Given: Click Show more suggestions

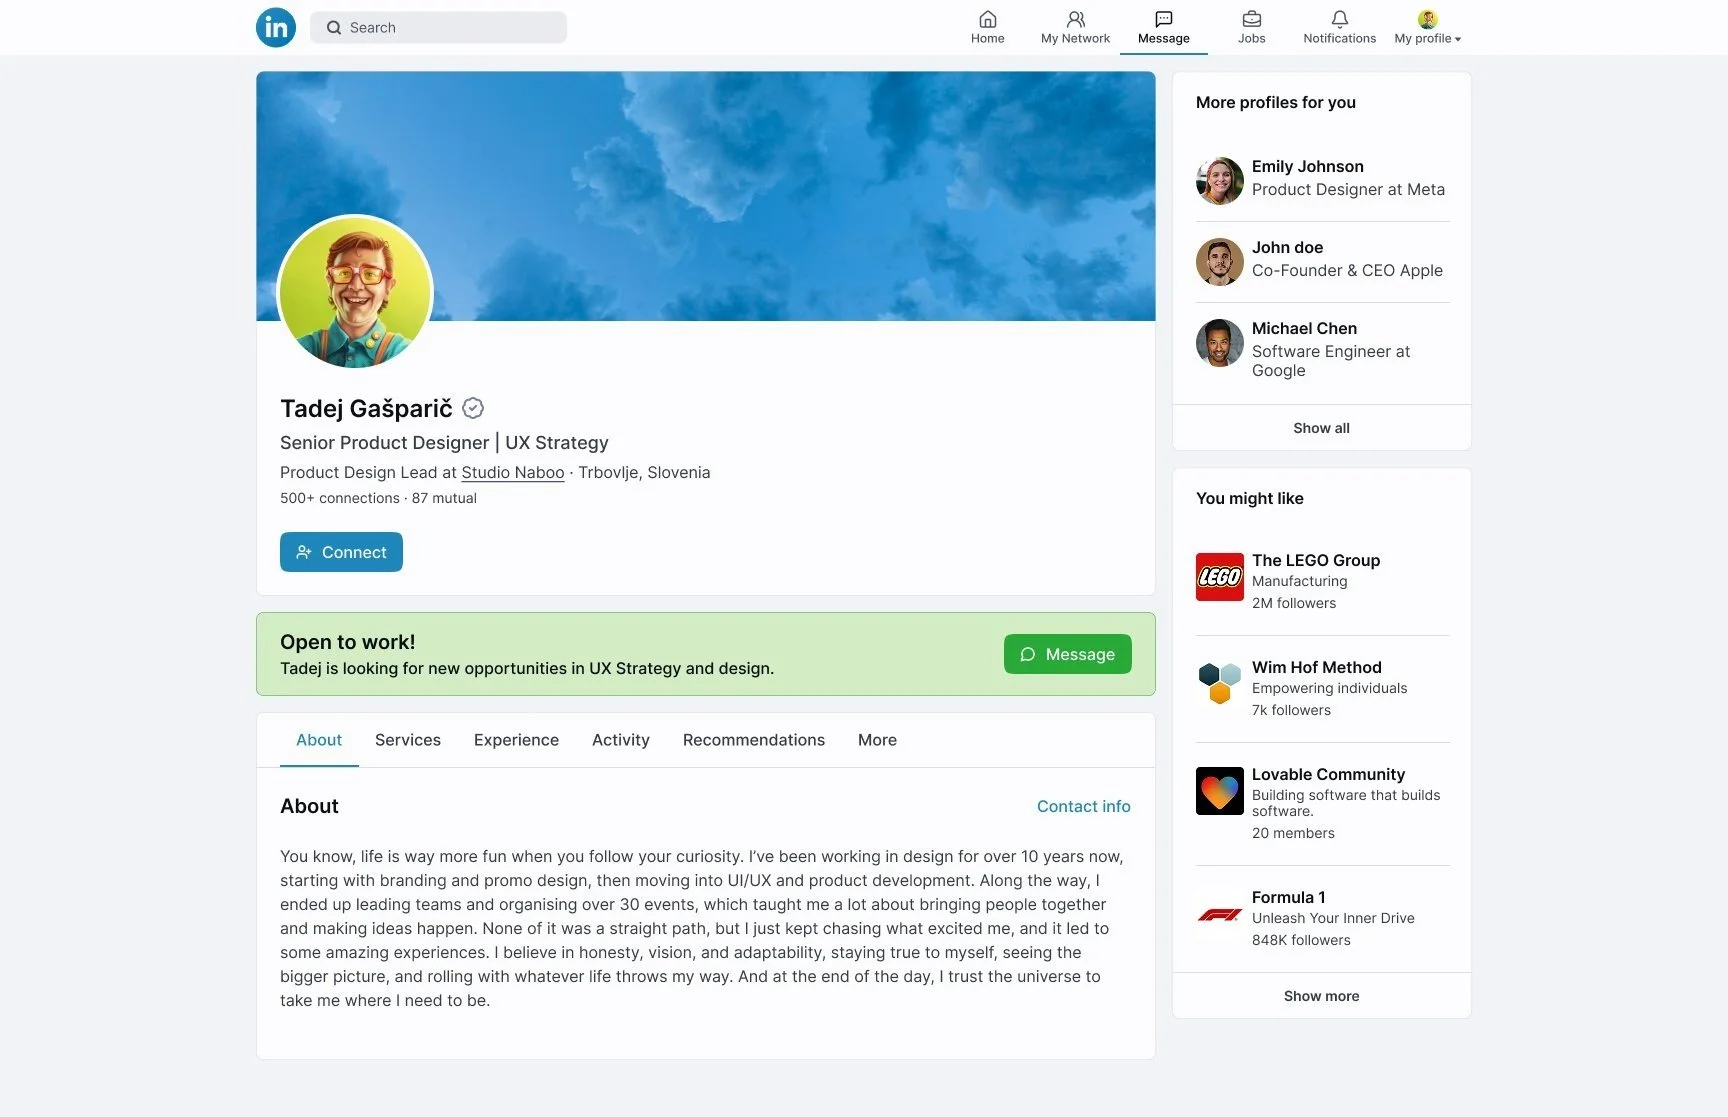Looking at the screenshot, I should 1321,996.
